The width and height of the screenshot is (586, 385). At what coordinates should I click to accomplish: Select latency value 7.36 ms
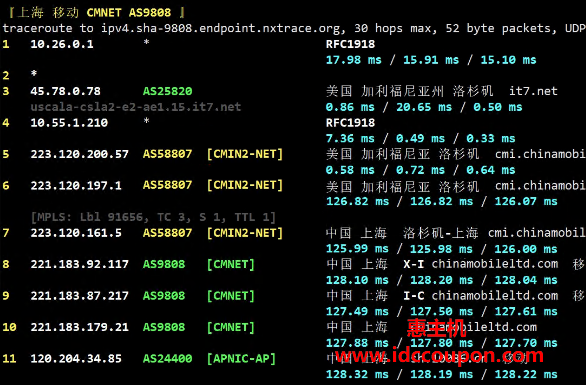pyautogui.click(x=350, y=138)
